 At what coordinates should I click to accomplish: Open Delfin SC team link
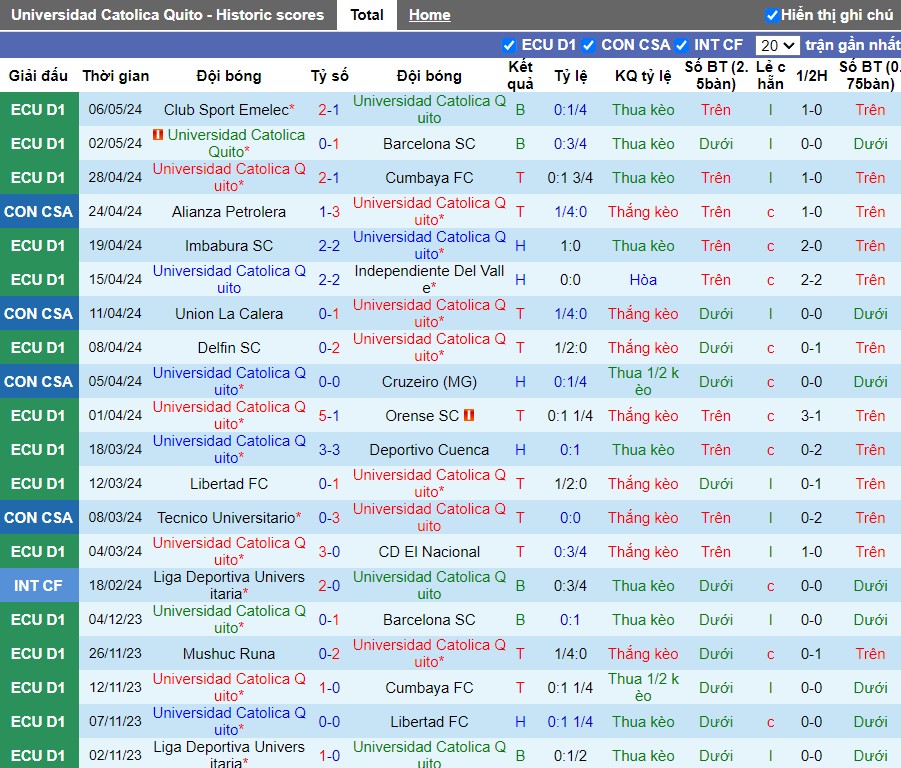coord(229,348)
